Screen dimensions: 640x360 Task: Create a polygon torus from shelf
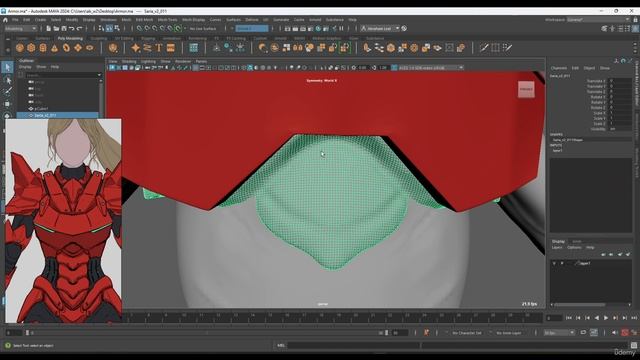coord(66,48)
